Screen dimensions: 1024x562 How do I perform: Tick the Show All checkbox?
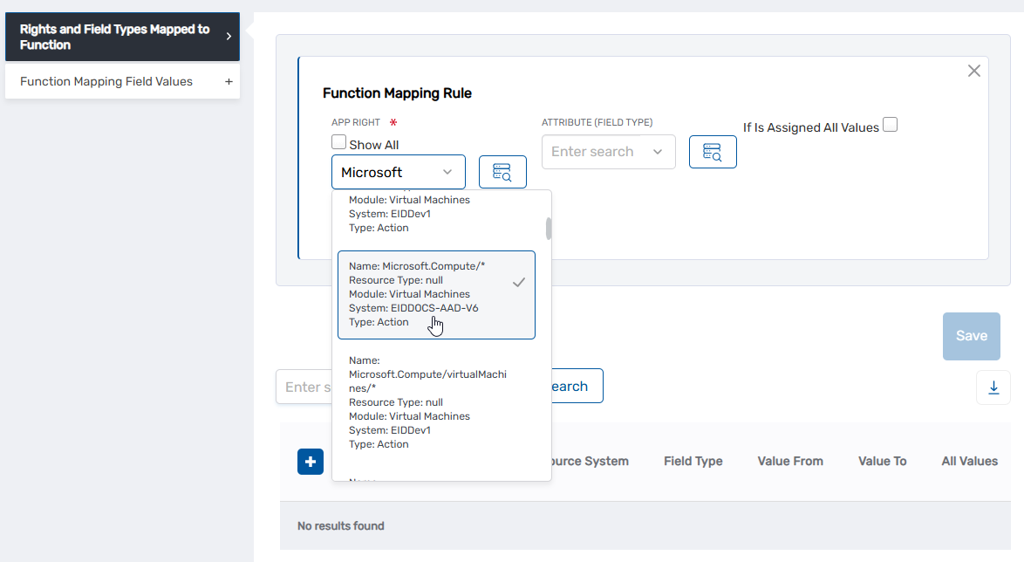click(x=338, y=142)
